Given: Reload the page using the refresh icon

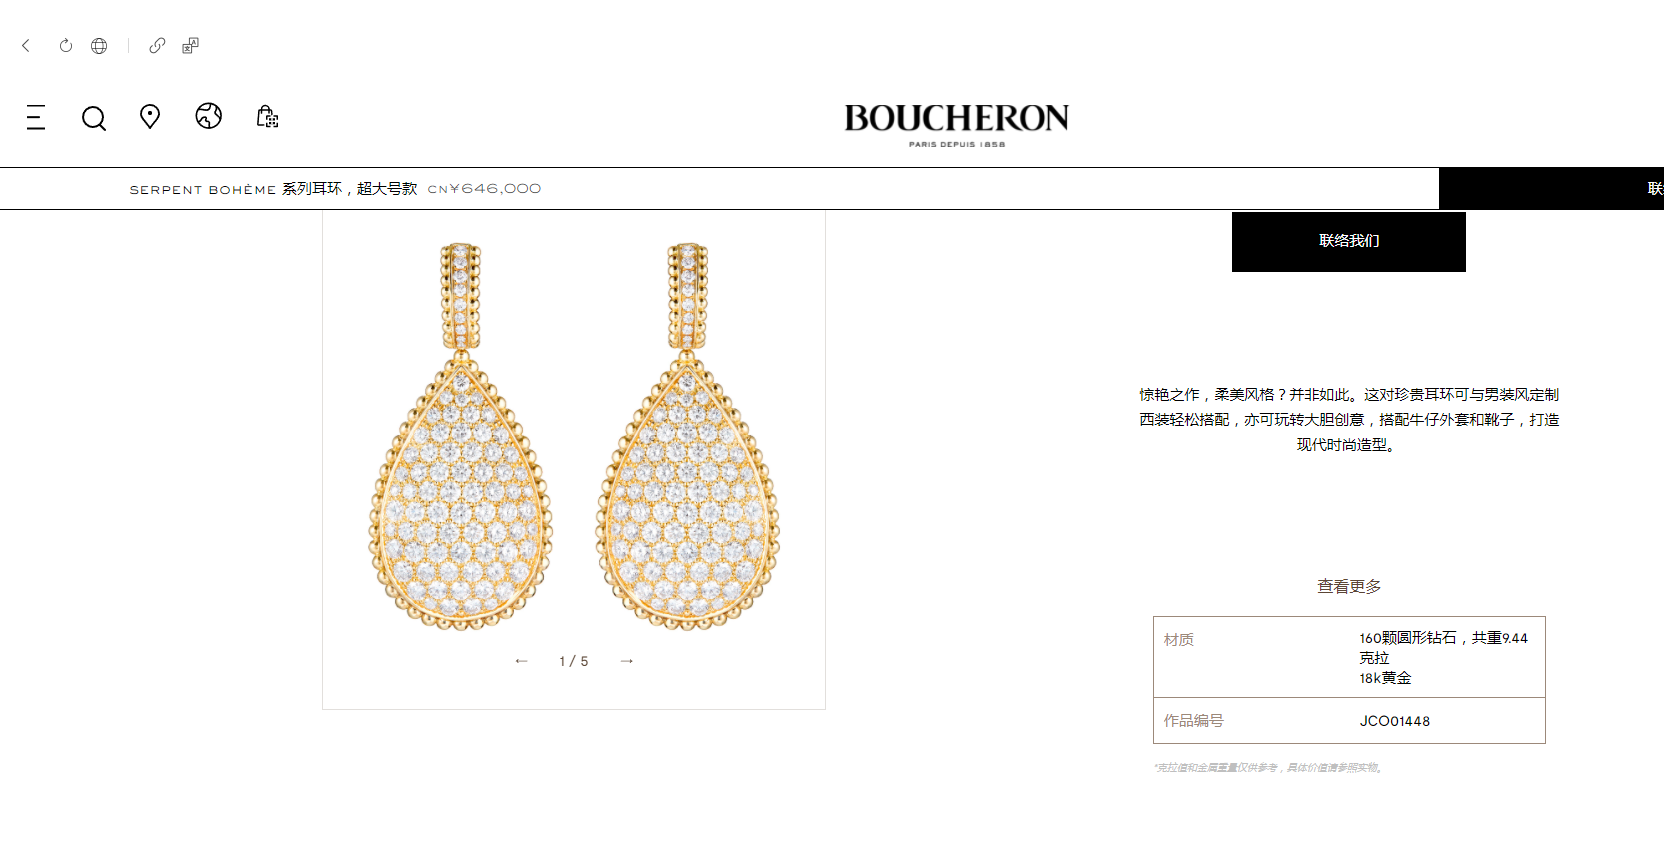Looking at the screenshot, I should click(66, 45).
